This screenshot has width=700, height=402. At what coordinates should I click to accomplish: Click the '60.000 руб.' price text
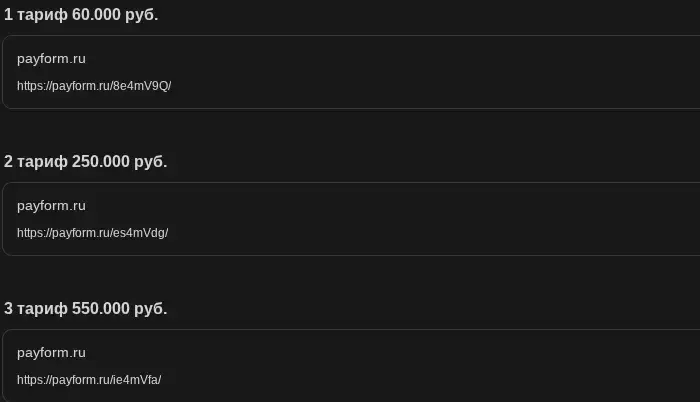(x=115, y=15)
